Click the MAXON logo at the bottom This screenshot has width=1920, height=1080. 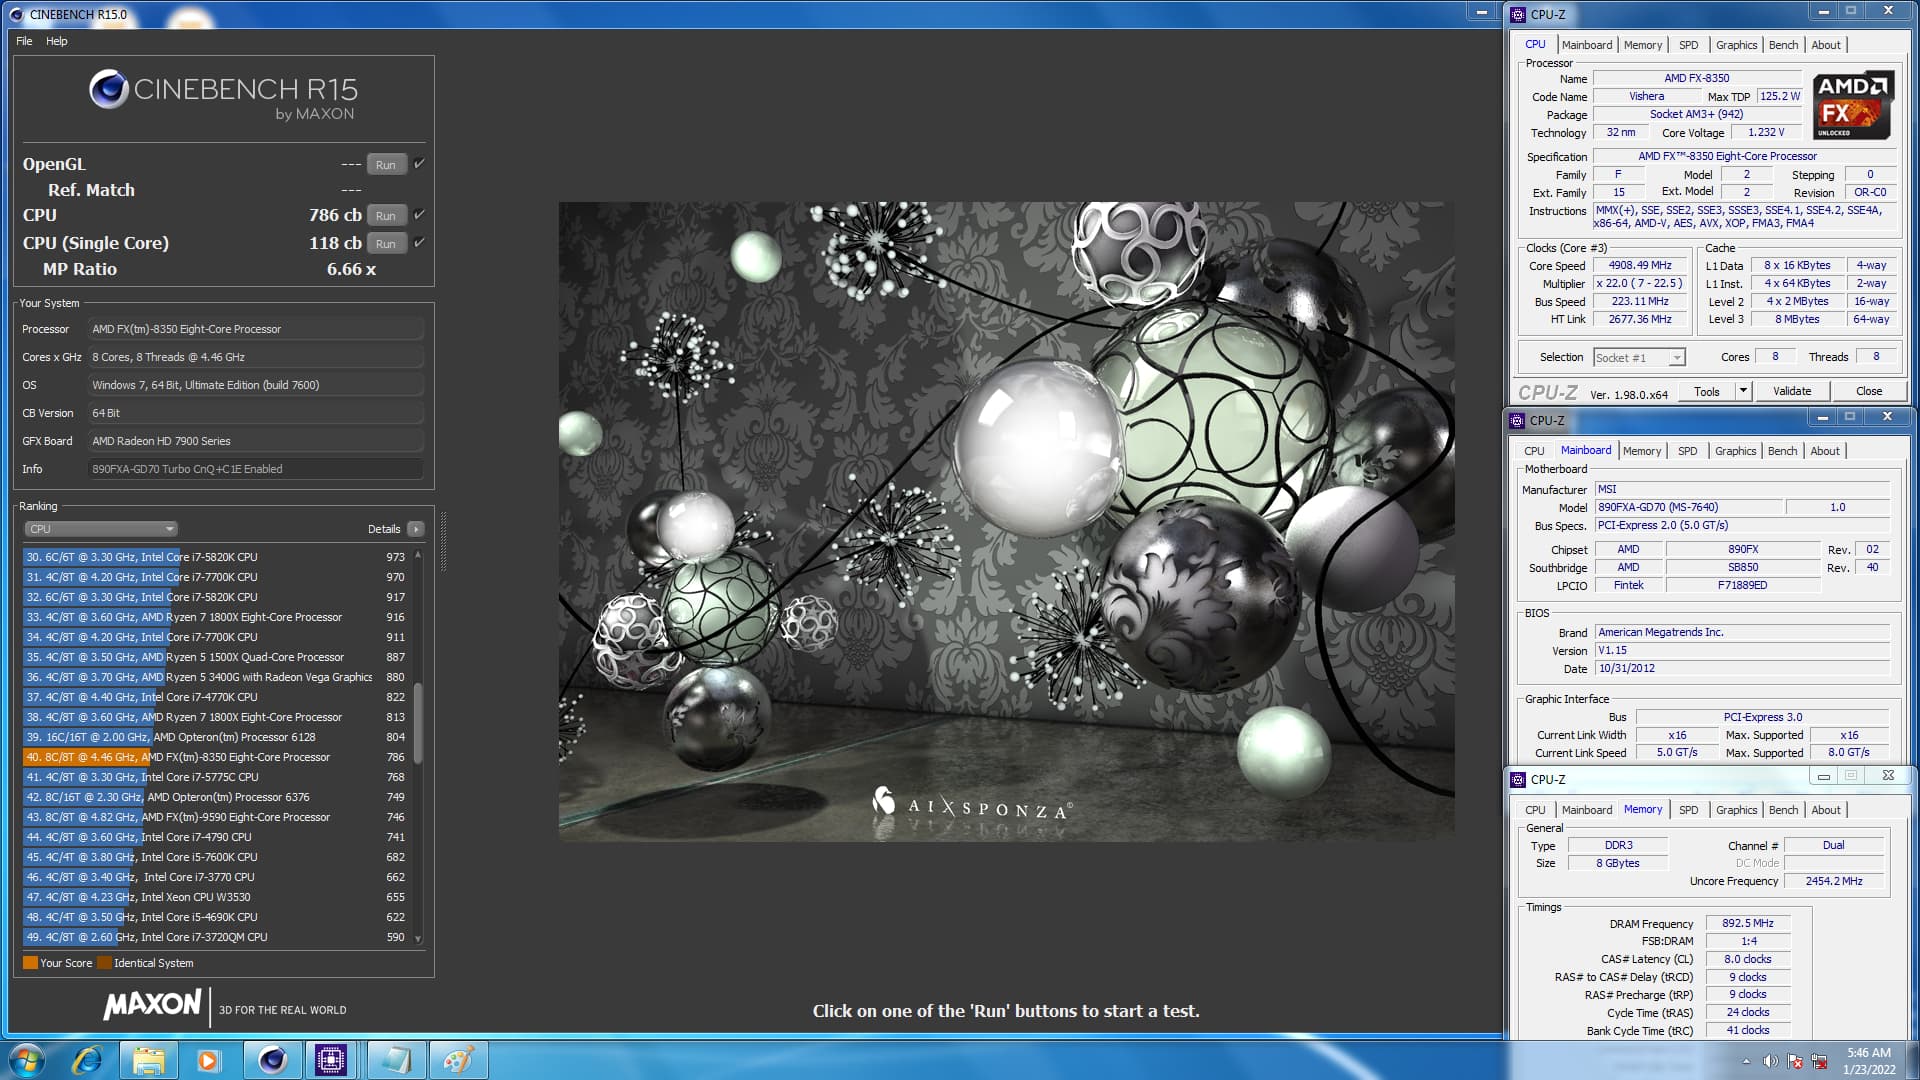coord(152,1004)
